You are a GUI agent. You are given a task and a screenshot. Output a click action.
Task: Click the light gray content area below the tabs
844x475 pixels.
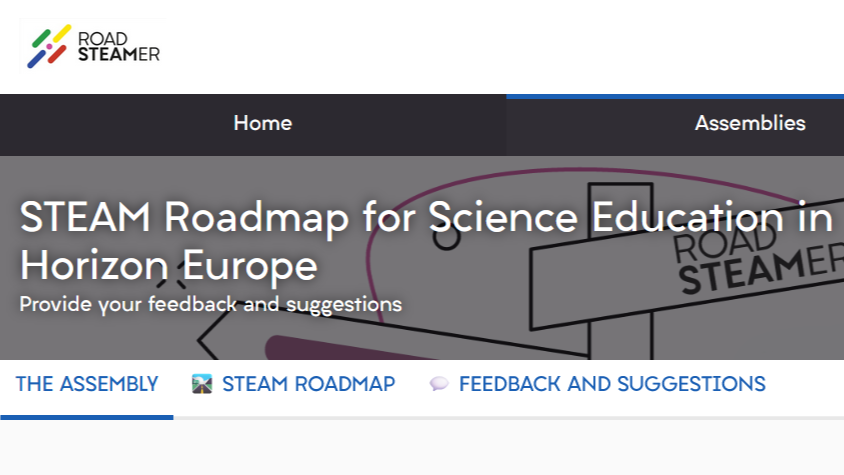(422, 448)
